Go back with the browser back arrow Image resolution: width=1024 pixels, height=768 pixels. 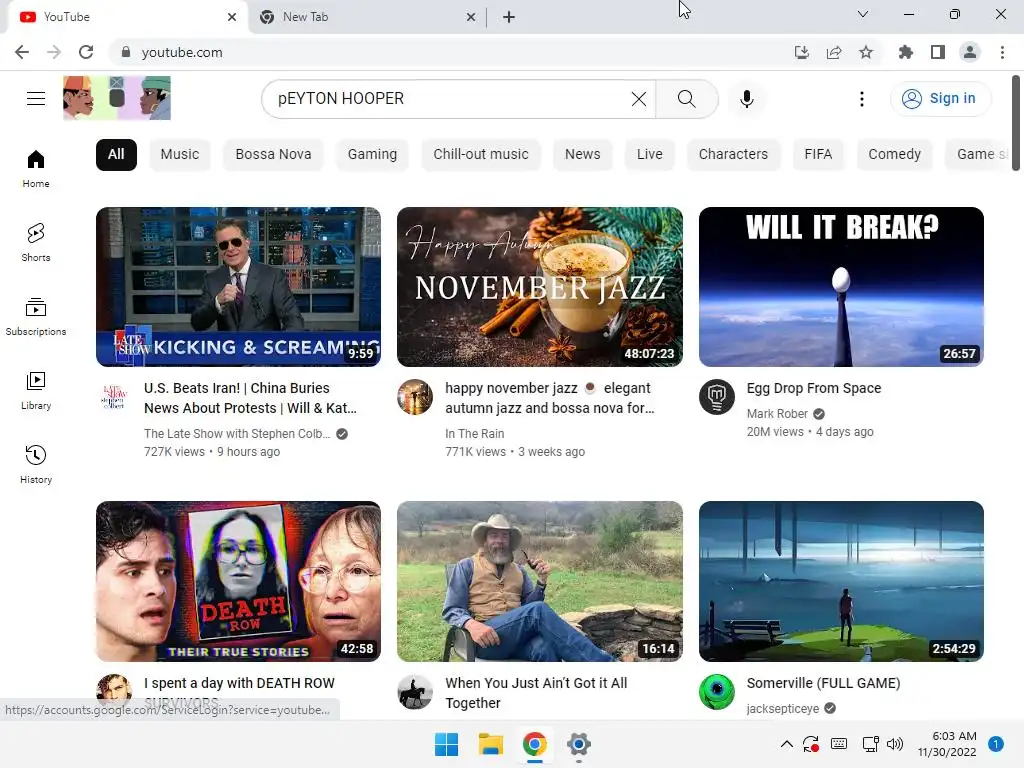(22, 52)
